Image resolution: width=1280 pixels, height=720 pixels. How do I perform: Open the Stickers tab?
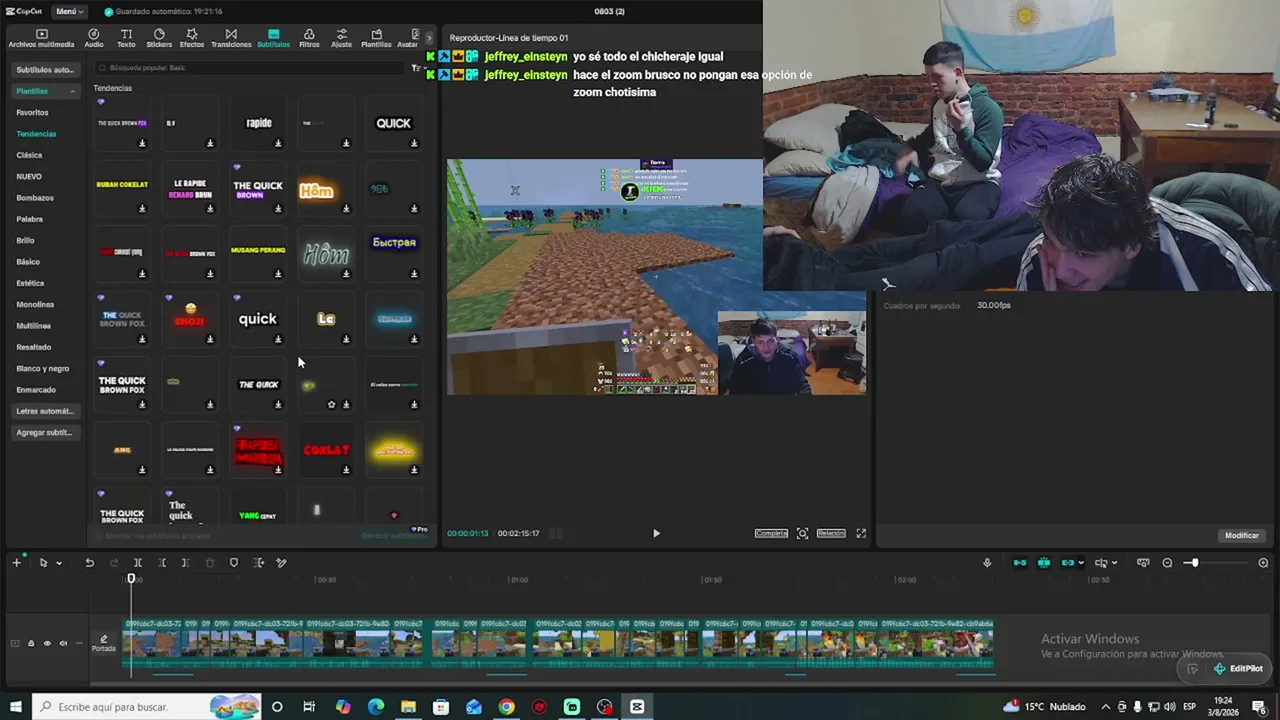coord(159,38)
